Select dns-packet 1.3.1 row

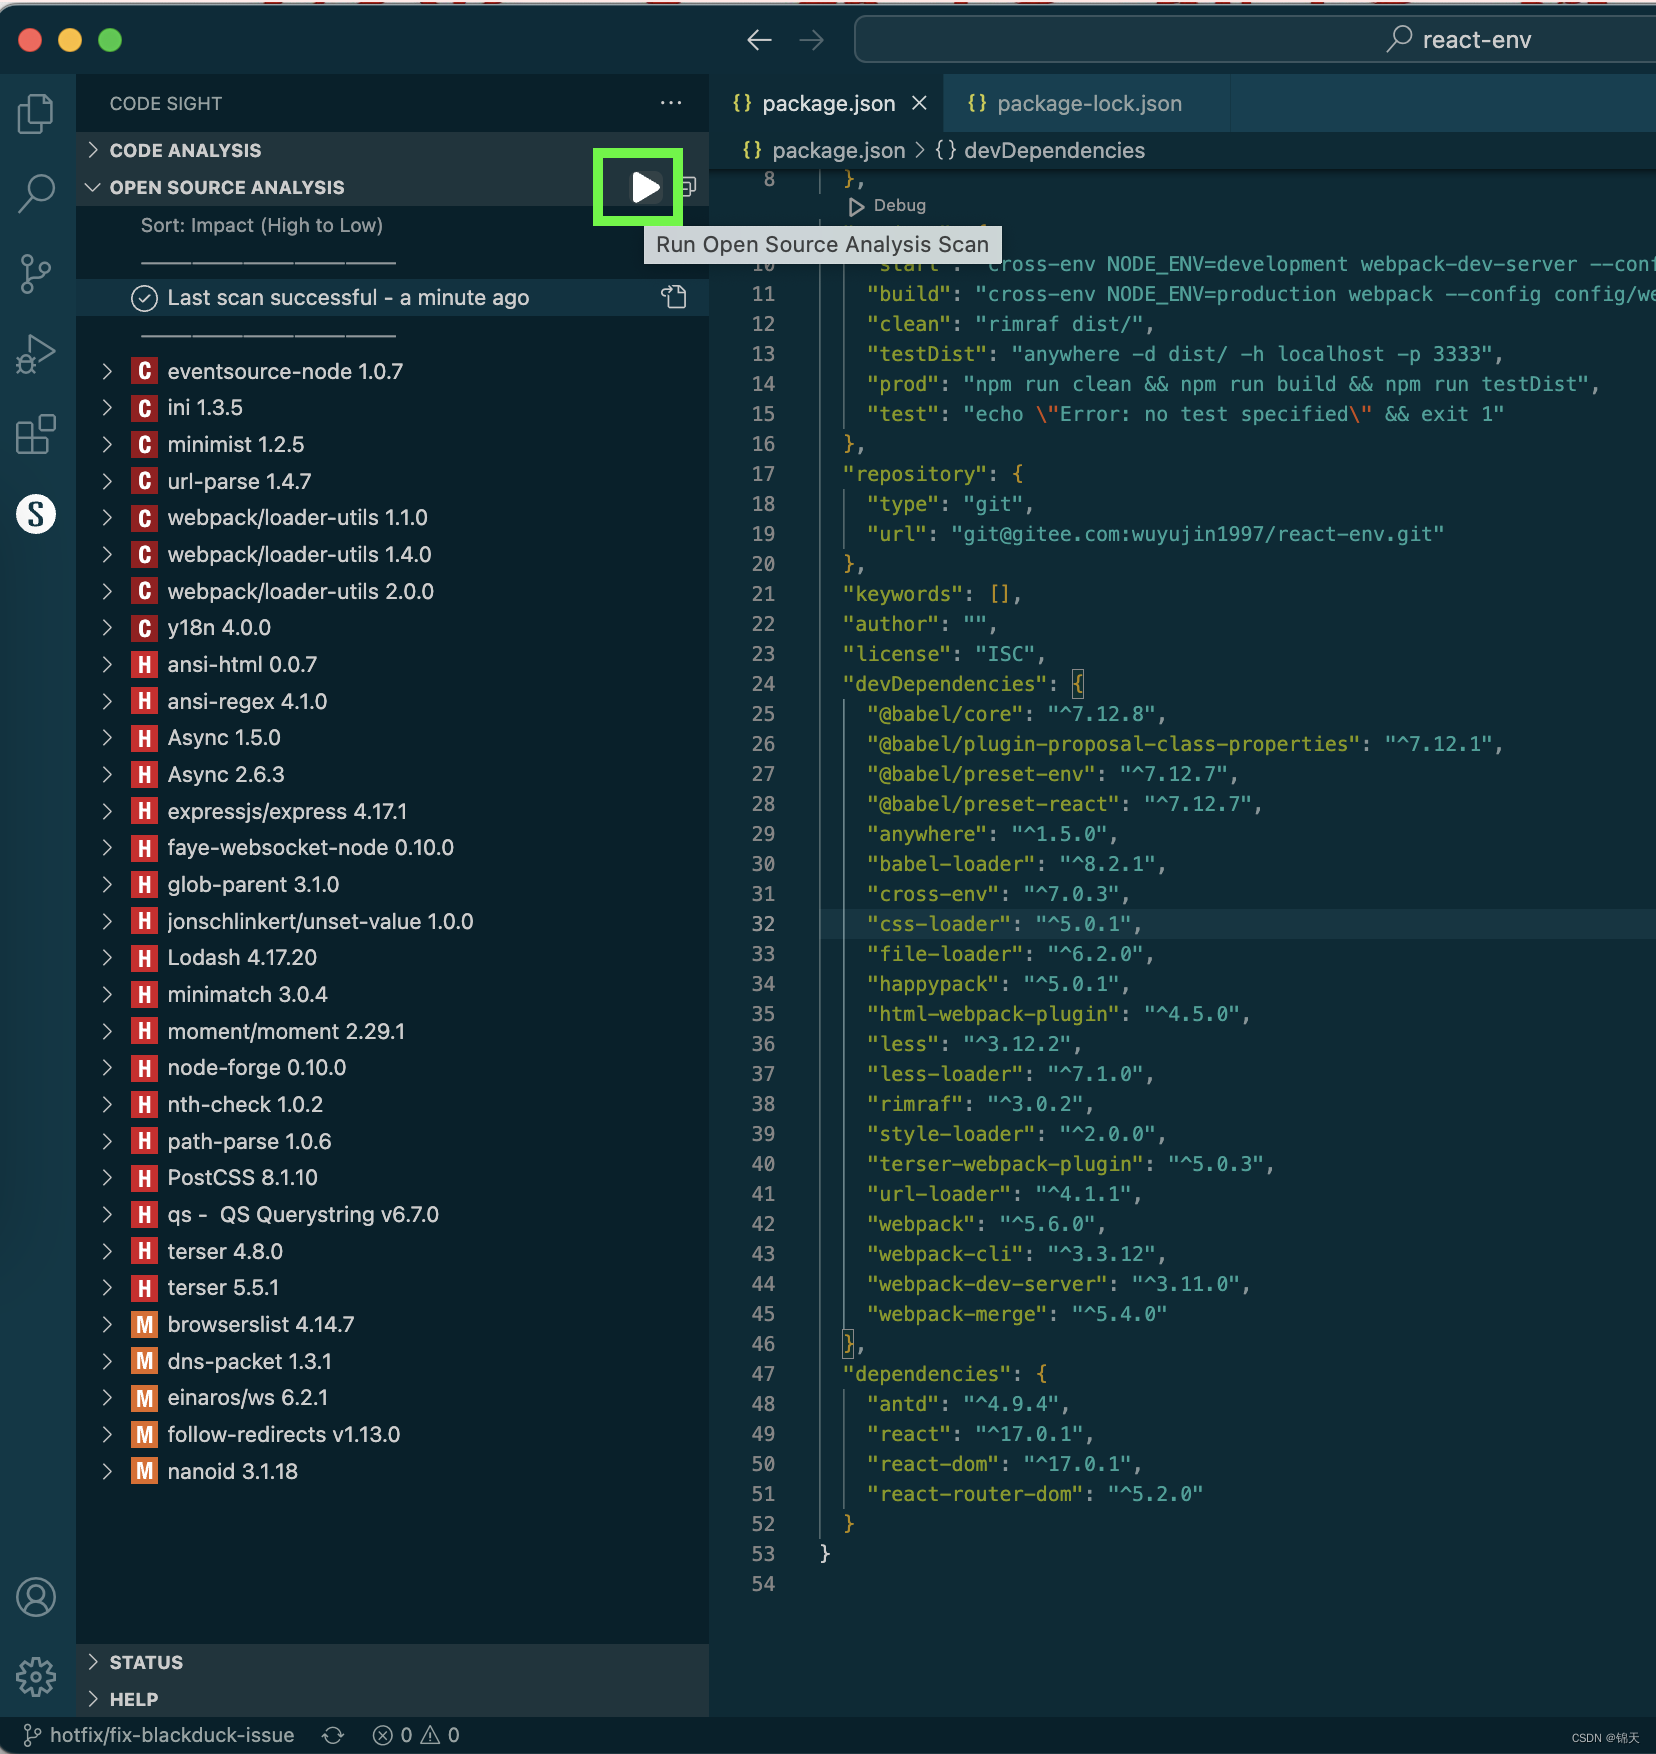point(392,1361)
